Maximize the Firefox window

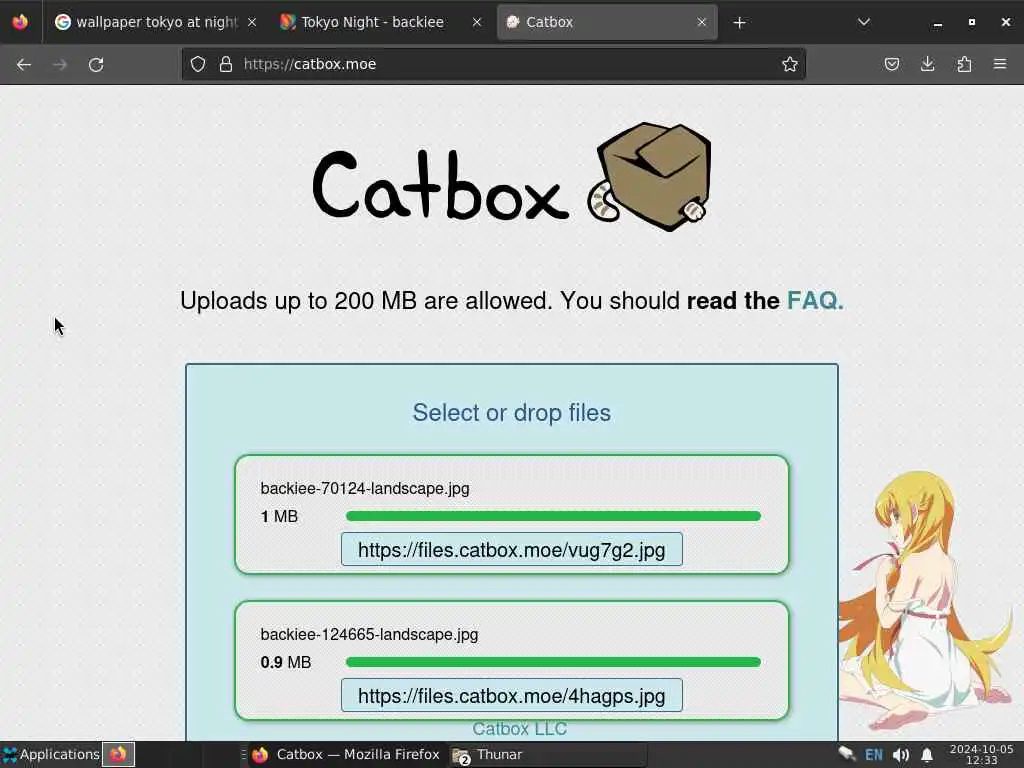point(972,22)
